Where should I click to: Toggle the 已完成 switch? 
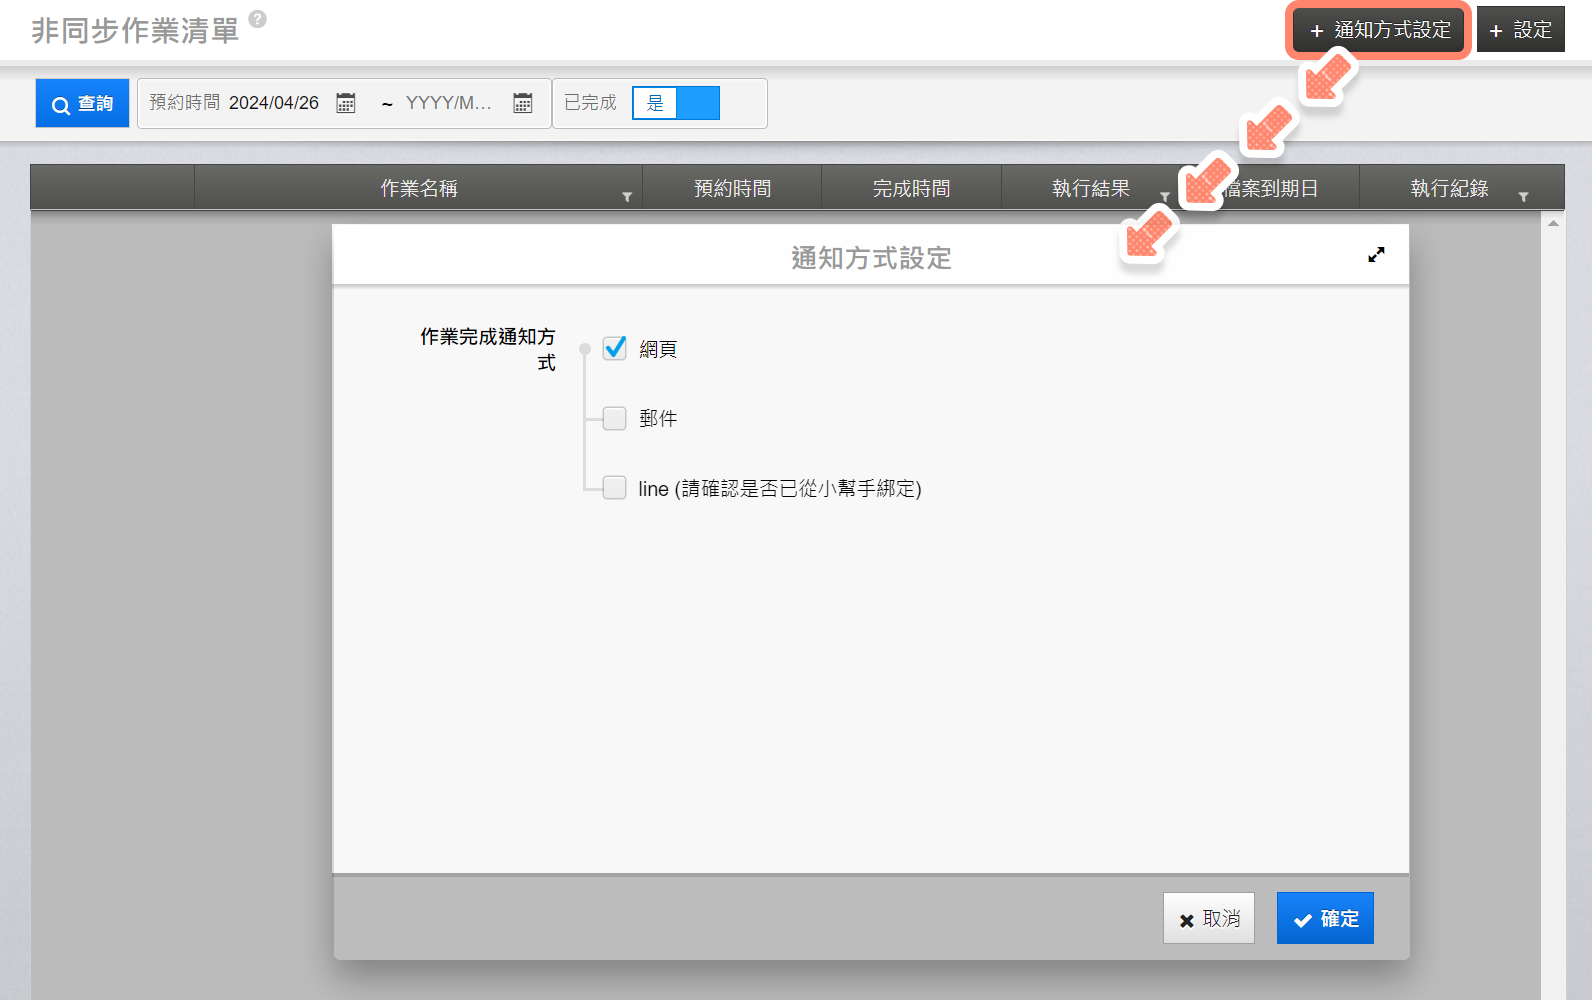pos(676,103)
